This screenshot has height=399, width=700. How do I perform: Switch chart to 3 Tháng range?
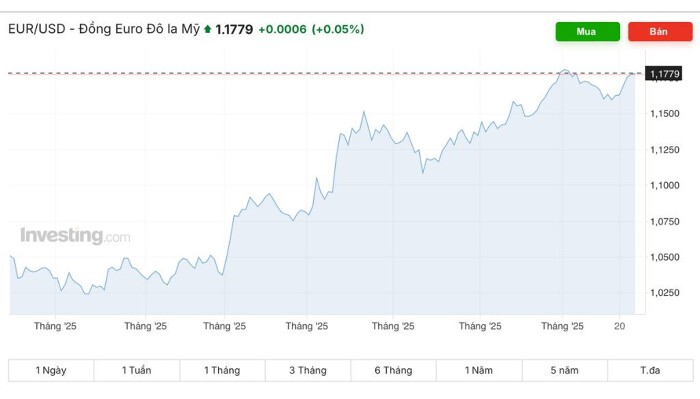click(x=308, y=370)
